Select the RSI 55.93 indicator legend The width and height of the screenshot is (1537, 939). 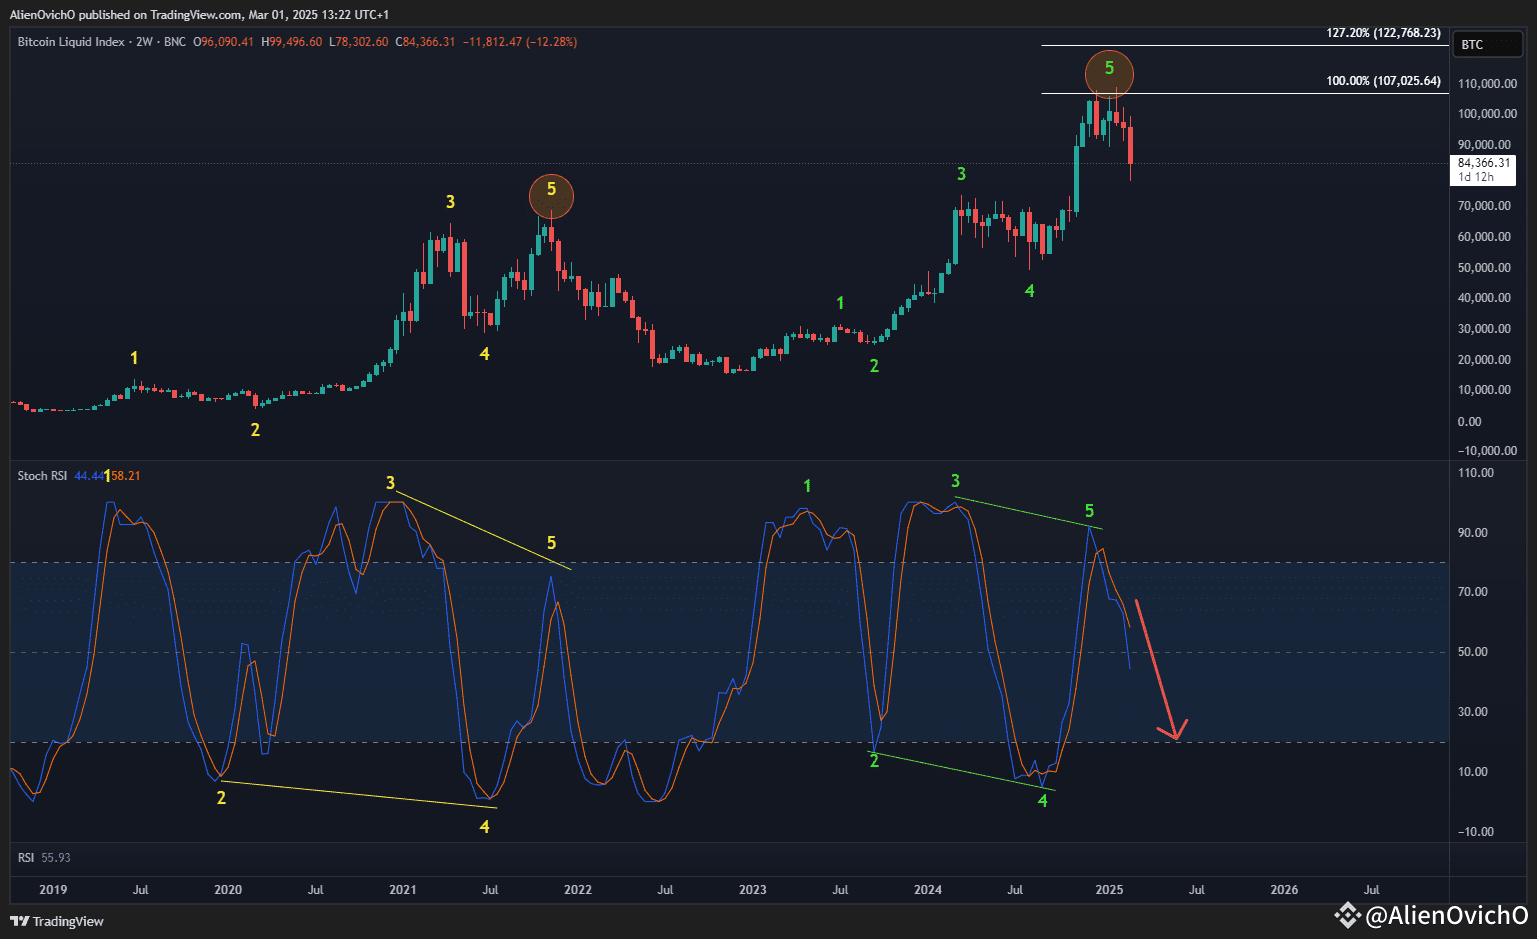point(44,858)
